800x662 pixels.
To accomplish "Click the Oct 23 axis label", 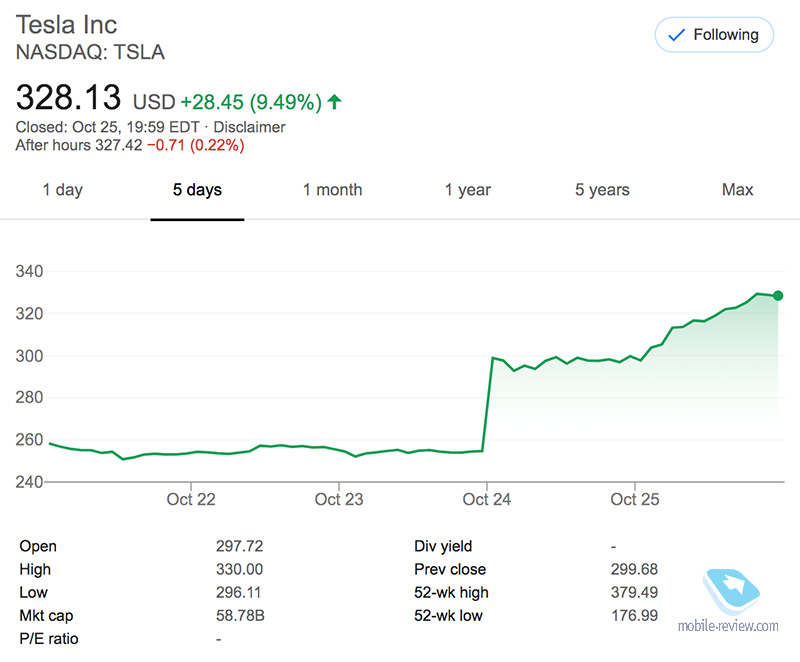I will click(x=339, y=499).
